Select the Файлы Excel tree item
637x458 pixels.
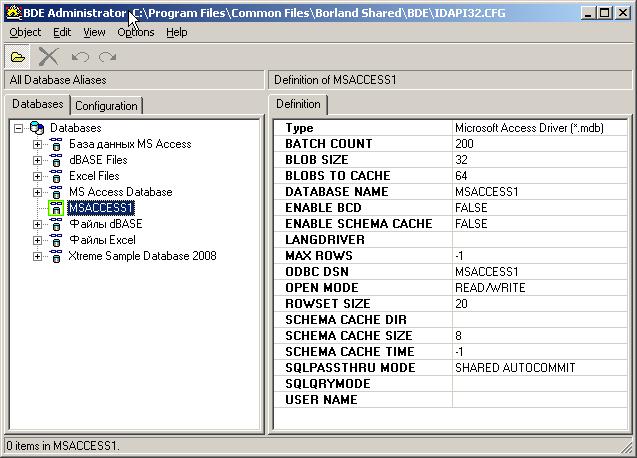click(102, 240)
